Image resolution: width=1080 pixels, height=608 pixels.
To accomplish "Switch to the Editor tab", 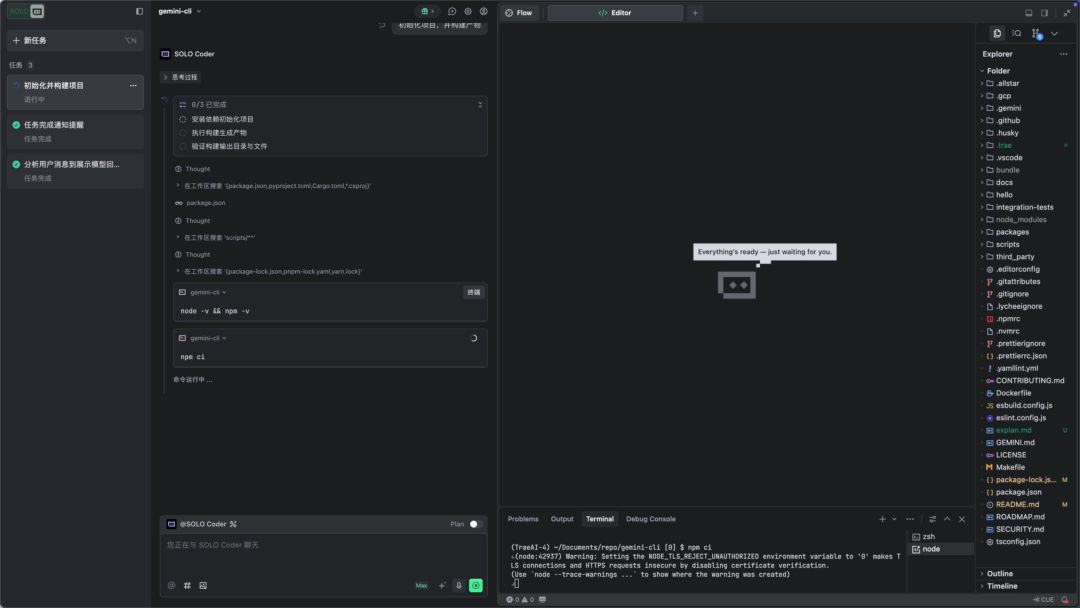I will [615, 12].
